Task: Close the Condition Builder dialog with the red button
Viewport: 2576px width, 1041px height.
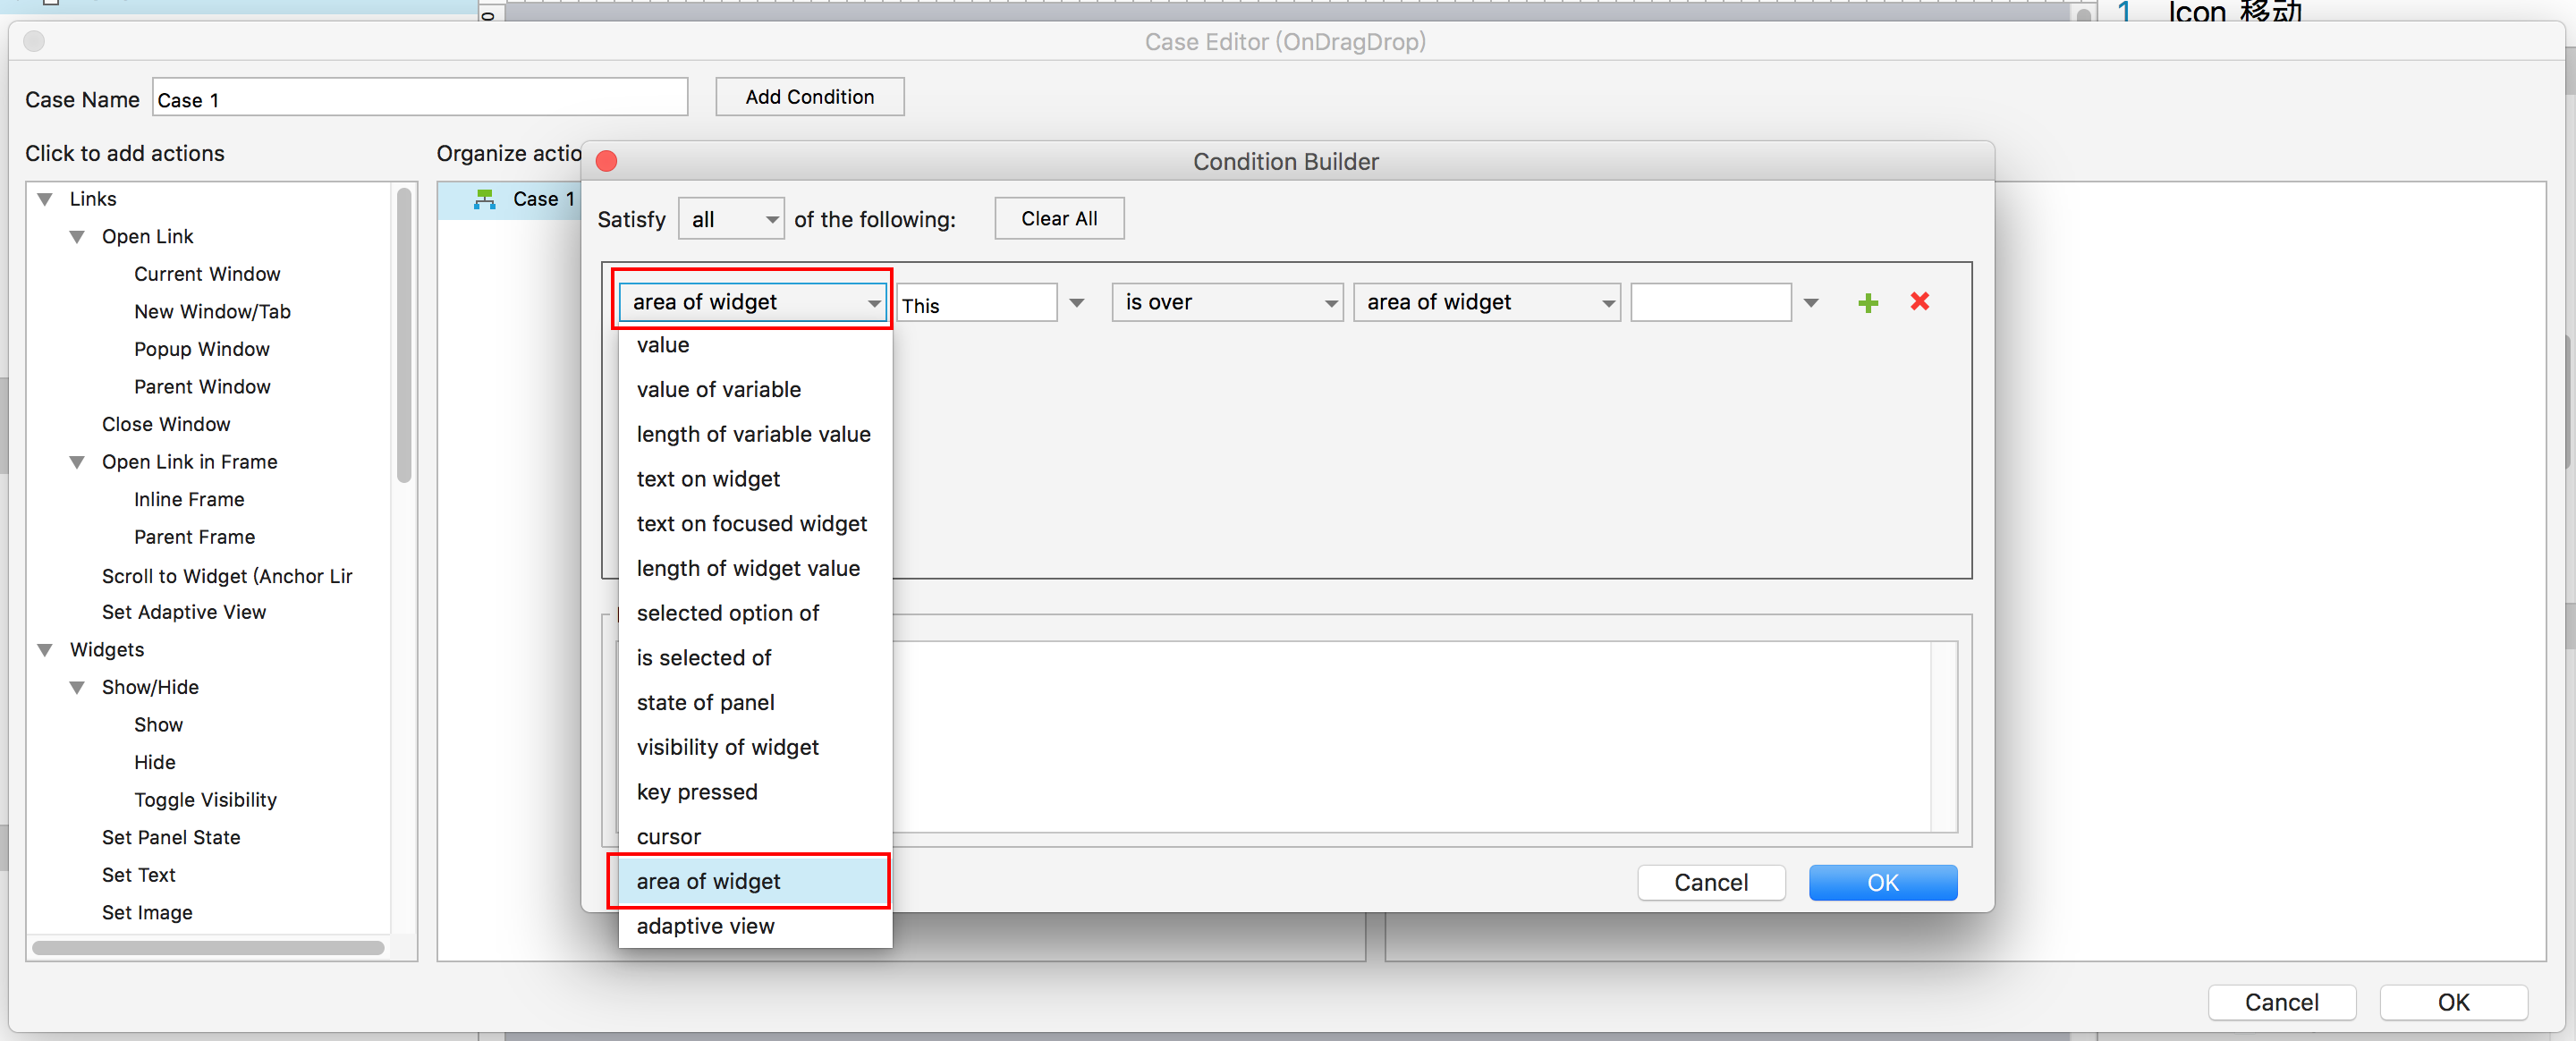Action: point(606,161)
